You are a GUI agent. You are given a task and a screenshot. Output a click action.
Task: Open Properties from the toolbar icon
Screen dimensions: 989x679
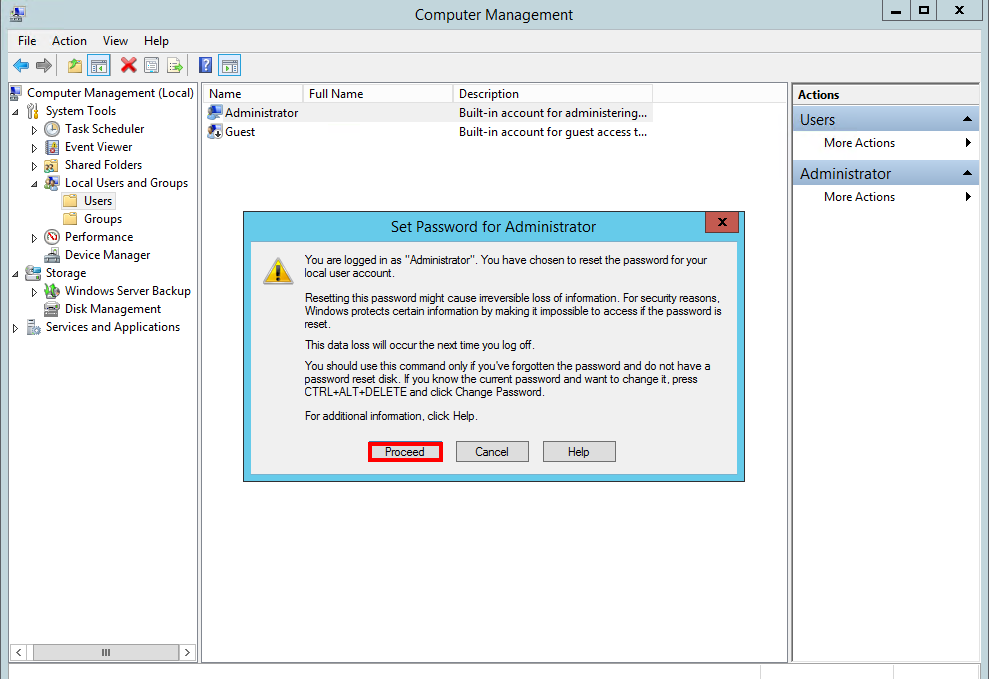point(151,66)
